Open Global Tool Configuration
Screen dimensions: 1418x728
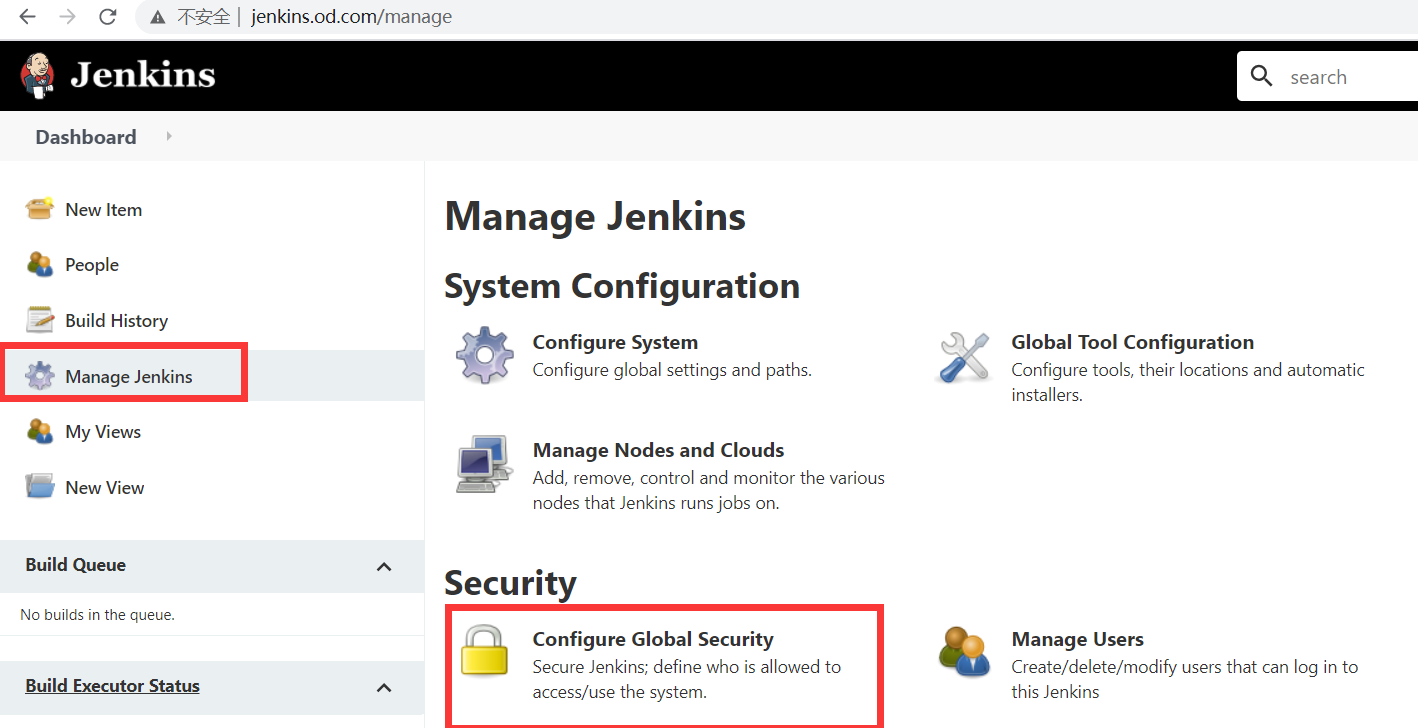(1133, 342)
